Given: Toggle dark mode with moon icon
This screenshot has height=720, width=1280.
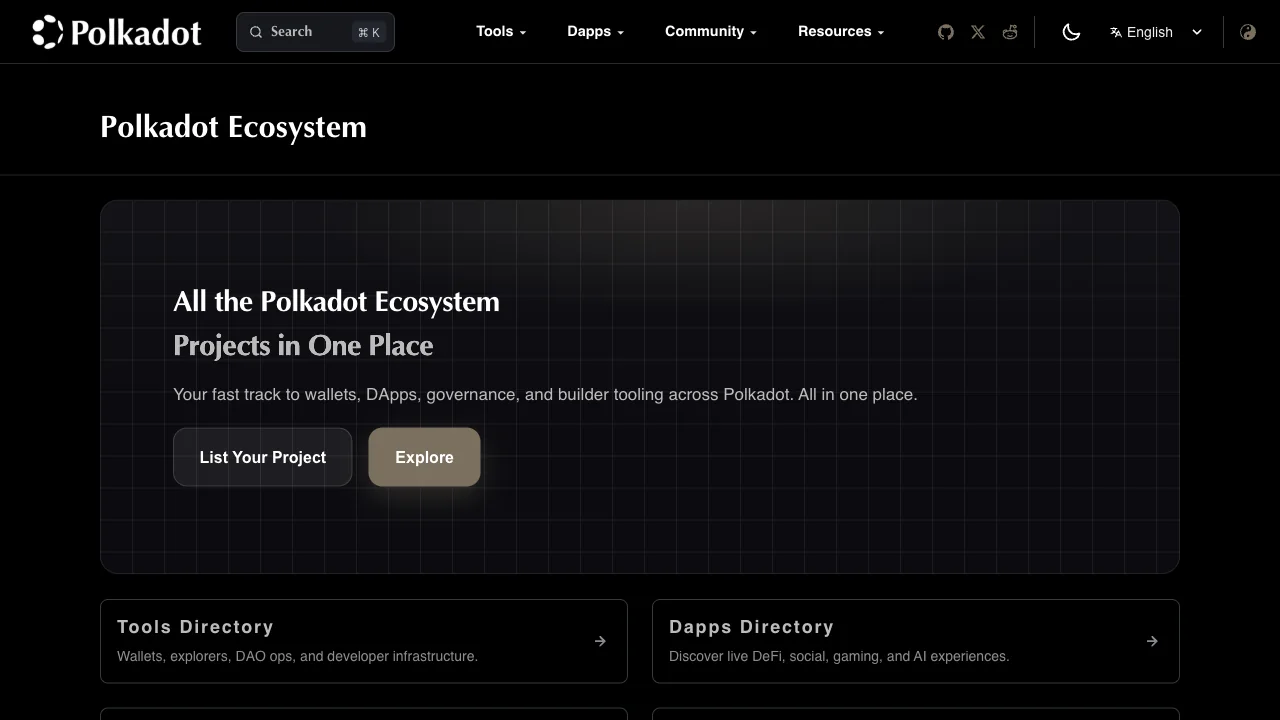Looking at the screenshot, I should (x=1071, y=32).
